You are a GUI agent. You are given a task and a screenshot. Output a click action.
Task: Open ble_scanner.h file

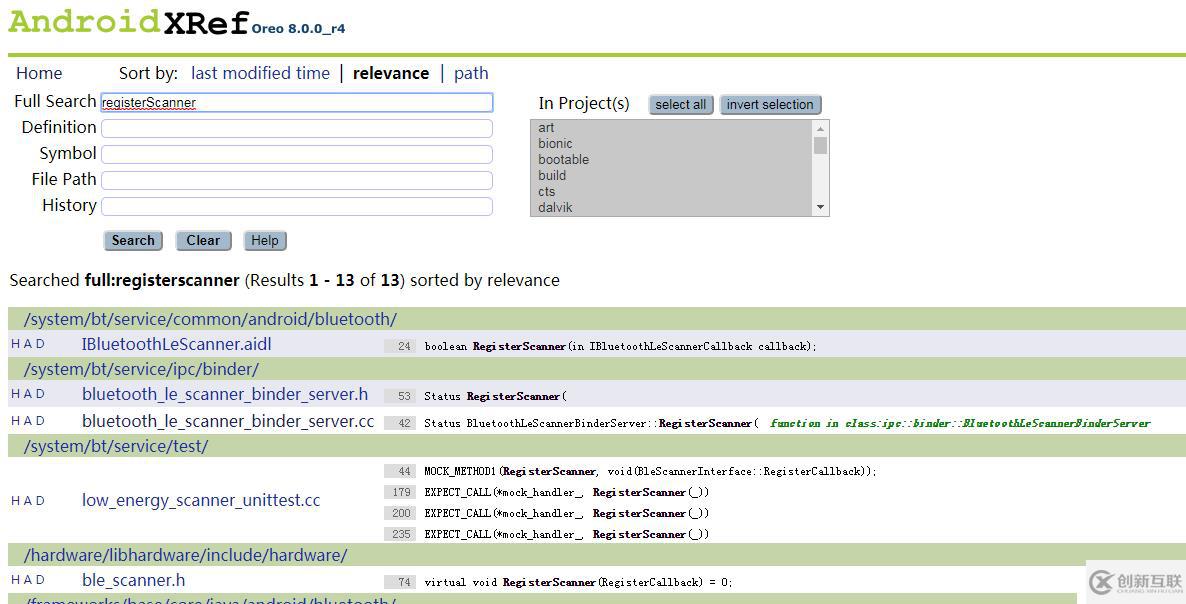(133, 580)
